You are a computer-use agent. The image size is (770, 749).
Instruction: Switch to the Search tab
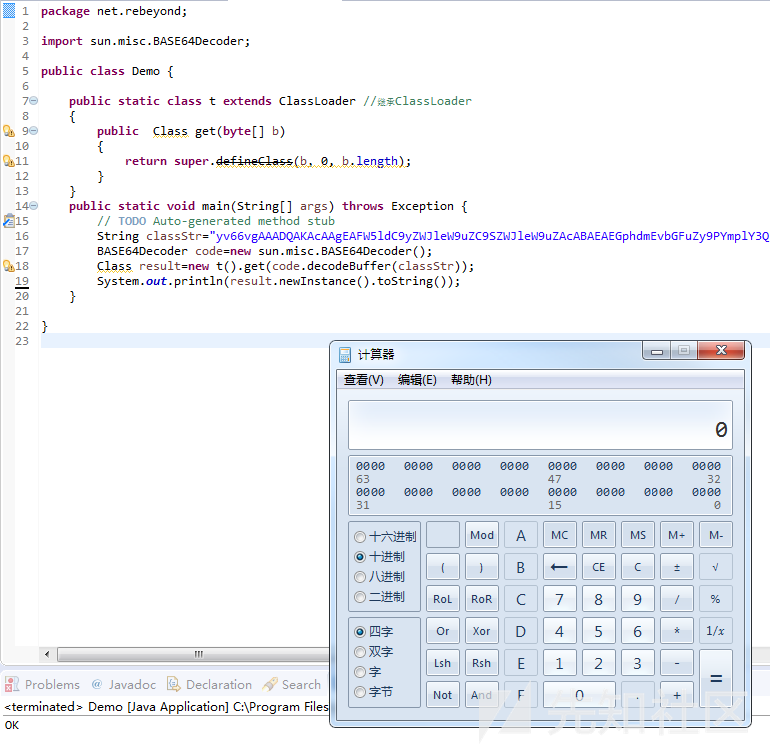point(292,685)
